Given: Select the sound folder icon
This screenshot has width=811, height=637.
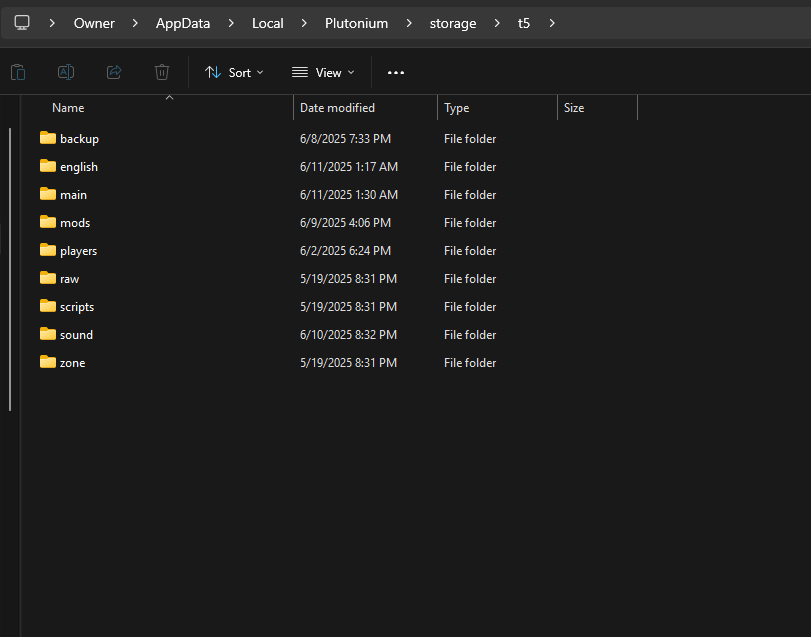Looking at the screenshot, I should point(48,333).
